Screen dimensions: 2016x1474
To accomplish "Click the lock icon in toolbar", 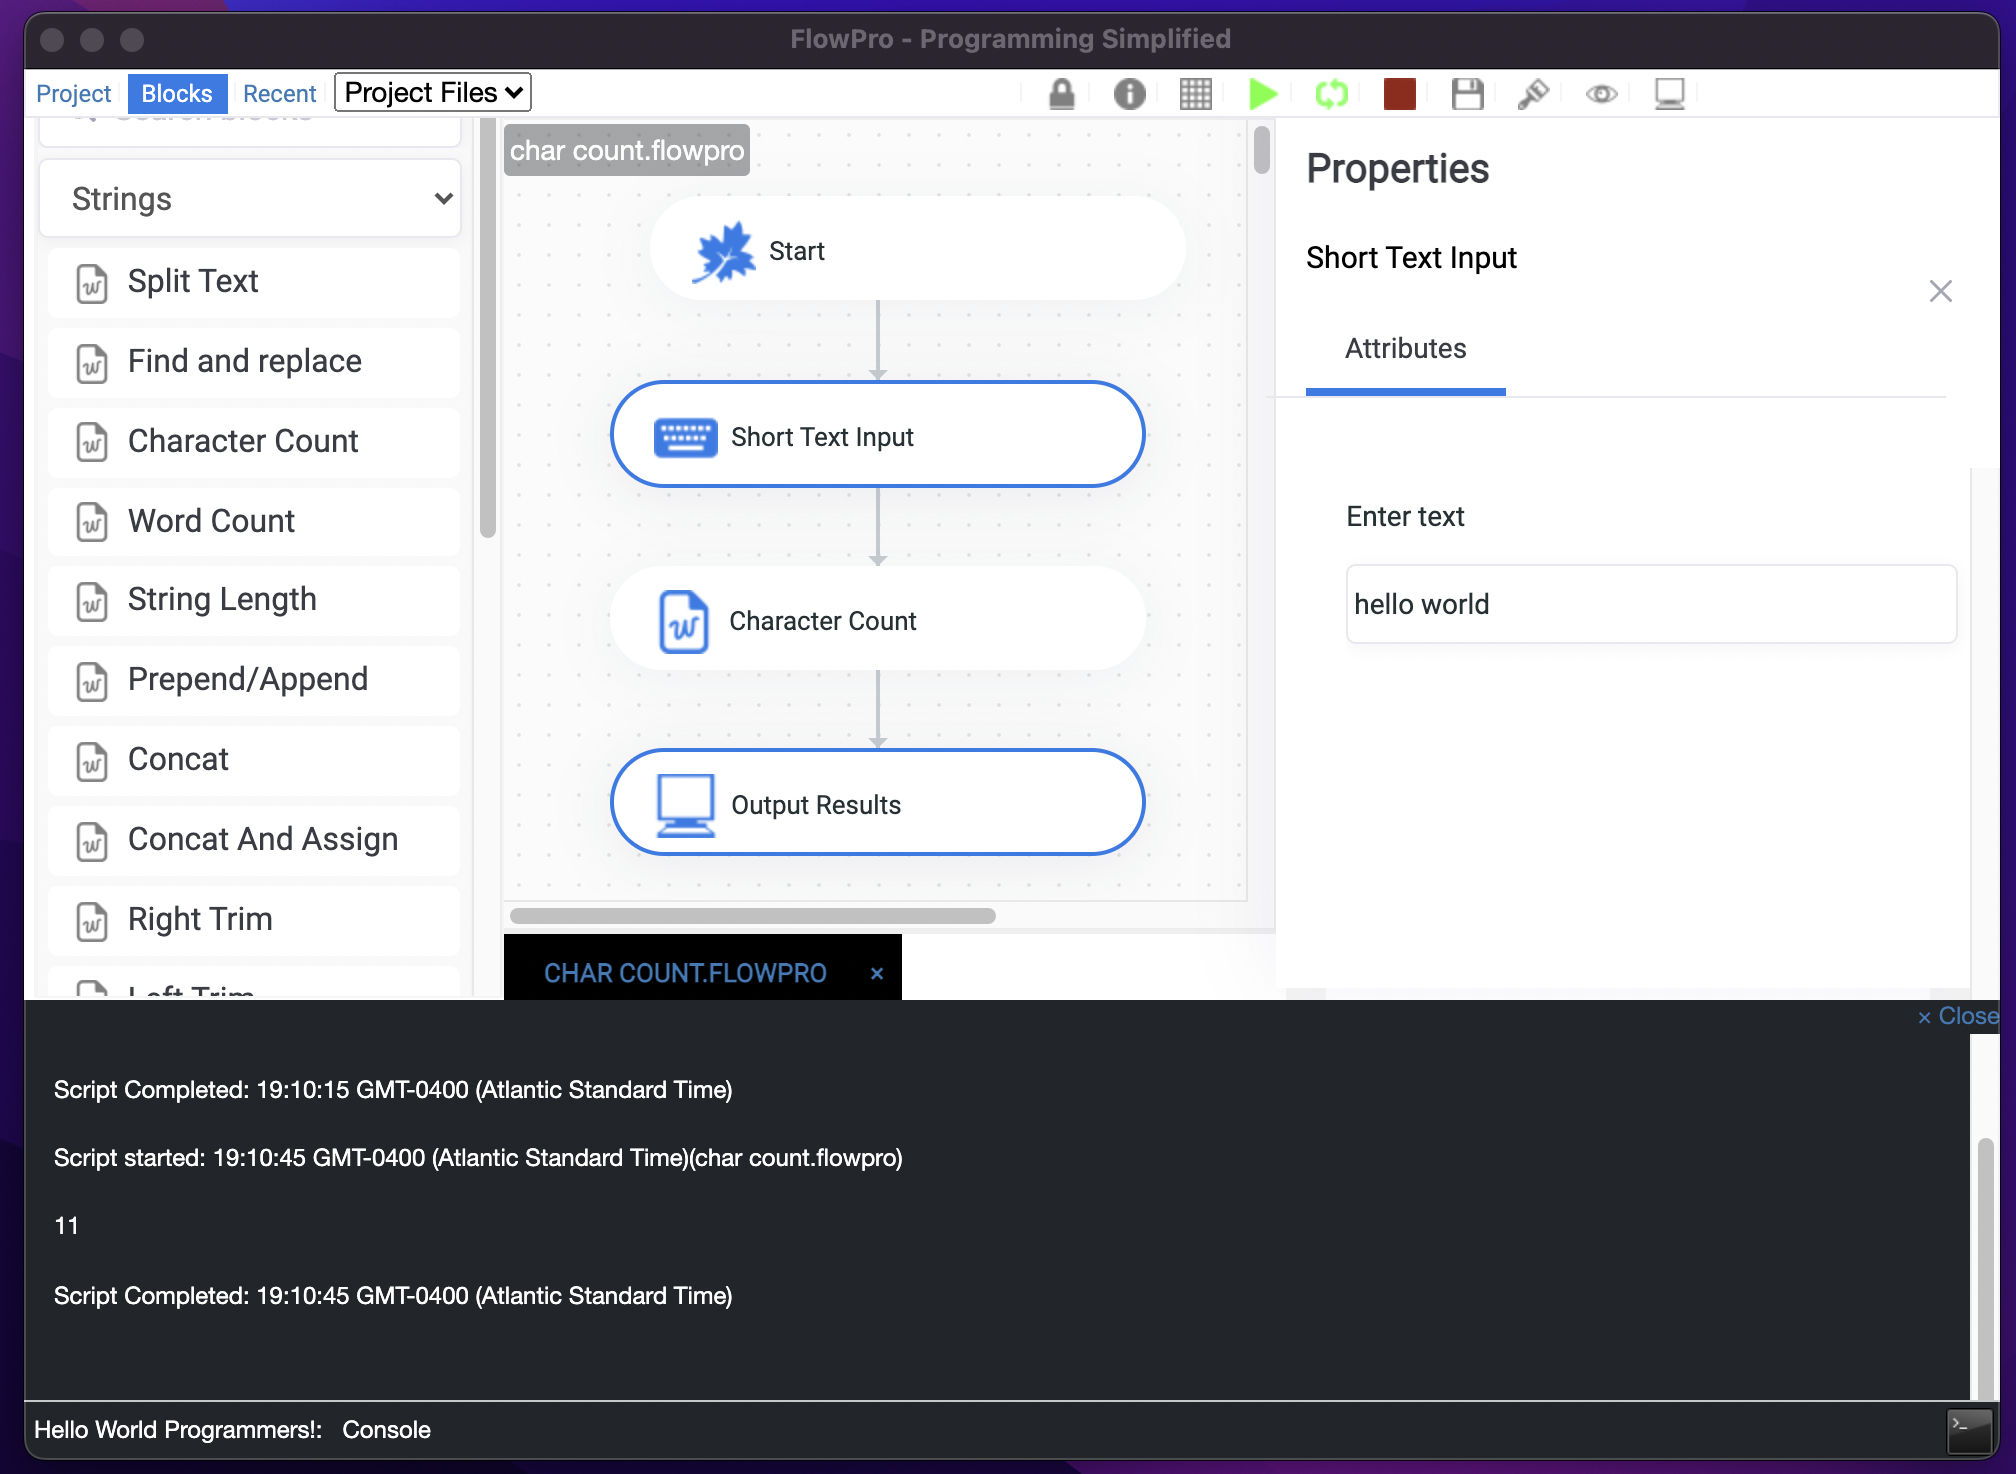I will point(1061,94).
